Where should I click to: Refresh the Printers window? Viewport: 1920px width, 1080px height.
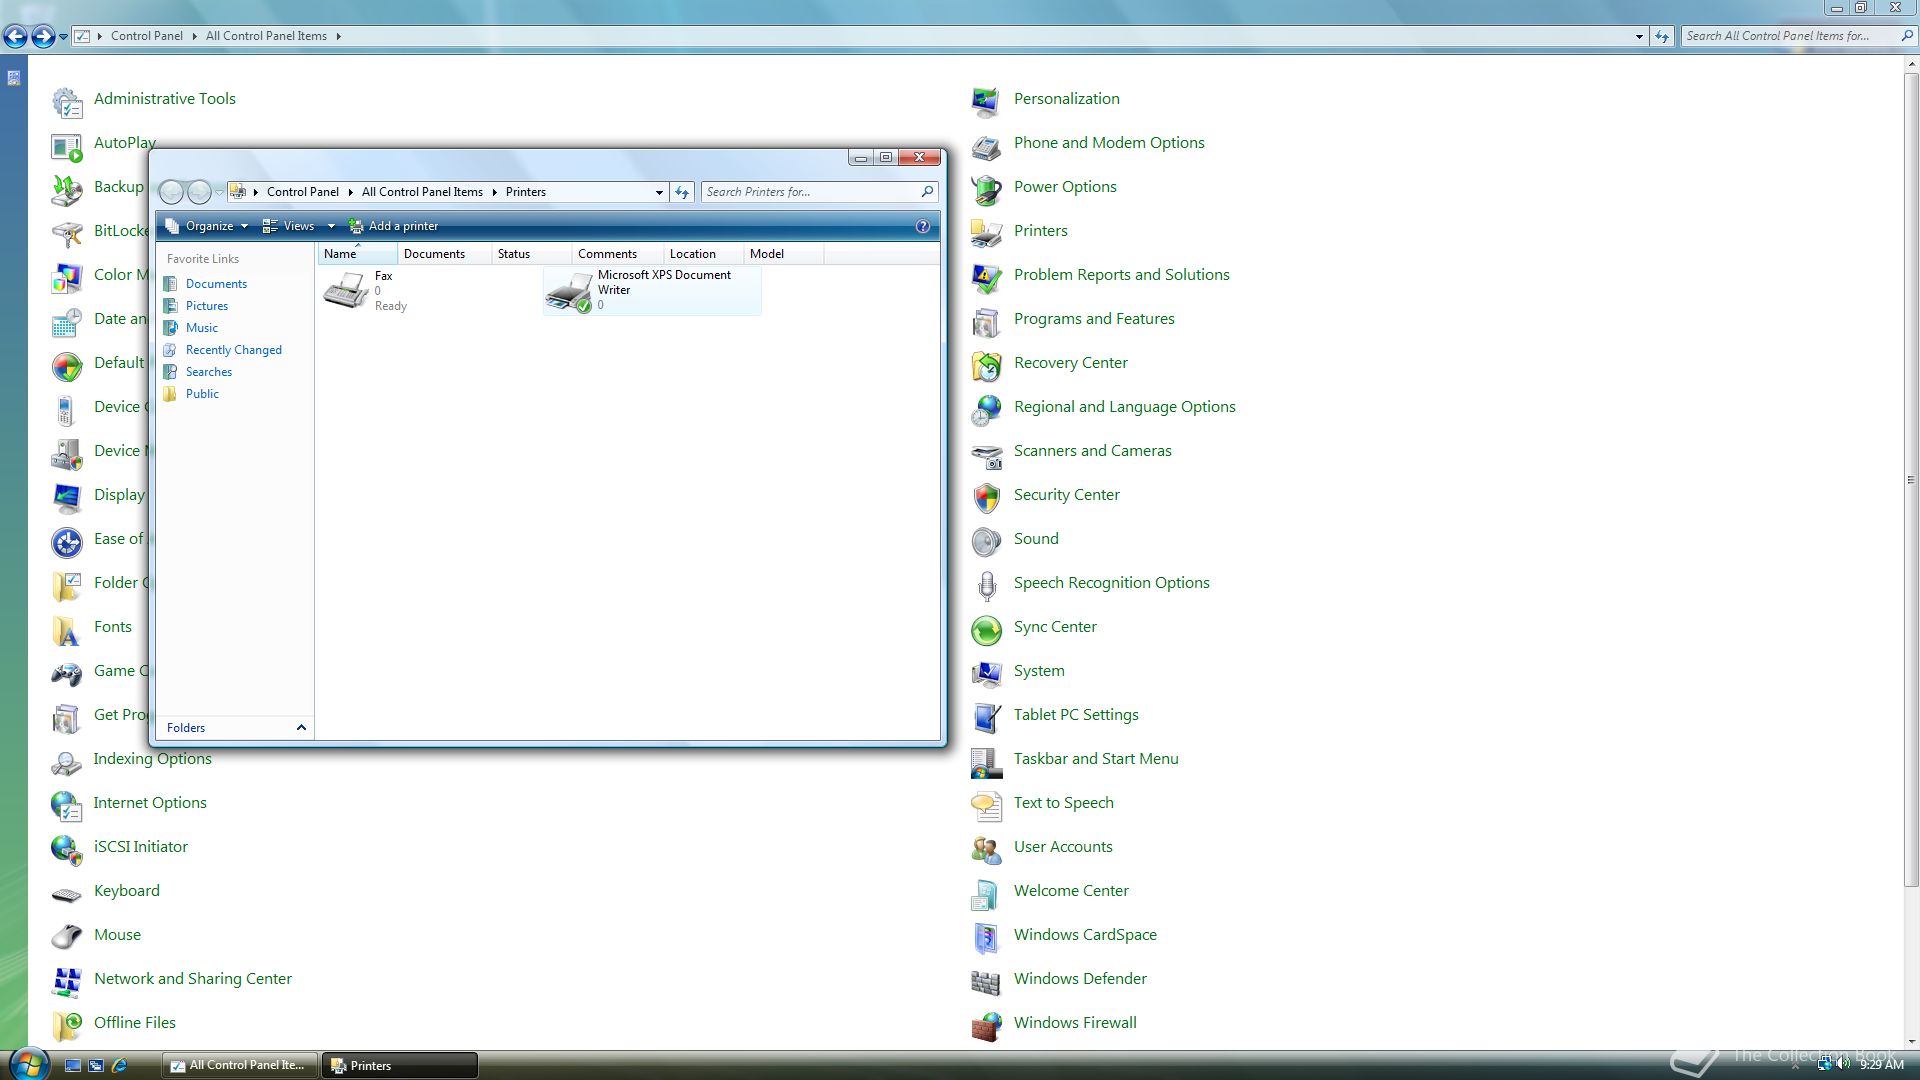[x=682, y=192]
